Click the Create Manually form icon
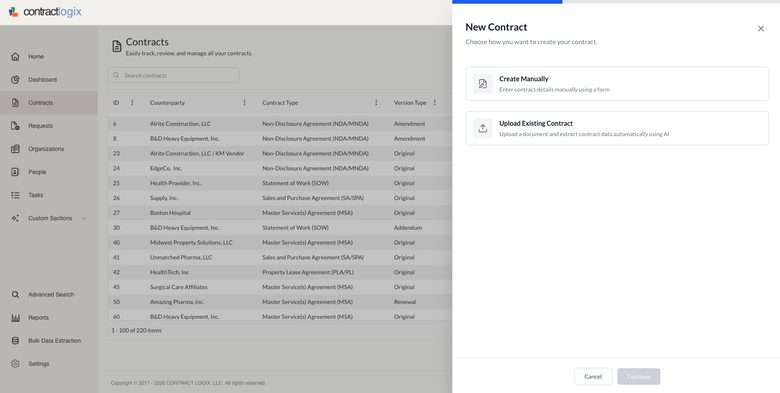This screenshot has width=780, height=393. tap(483, 84)
